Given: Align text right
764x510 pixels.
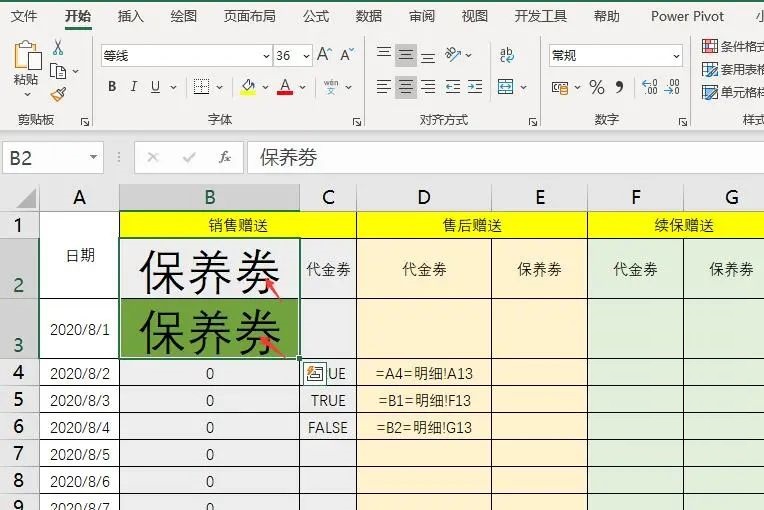Looking at the screenshot, I should [x=428, y=87].
